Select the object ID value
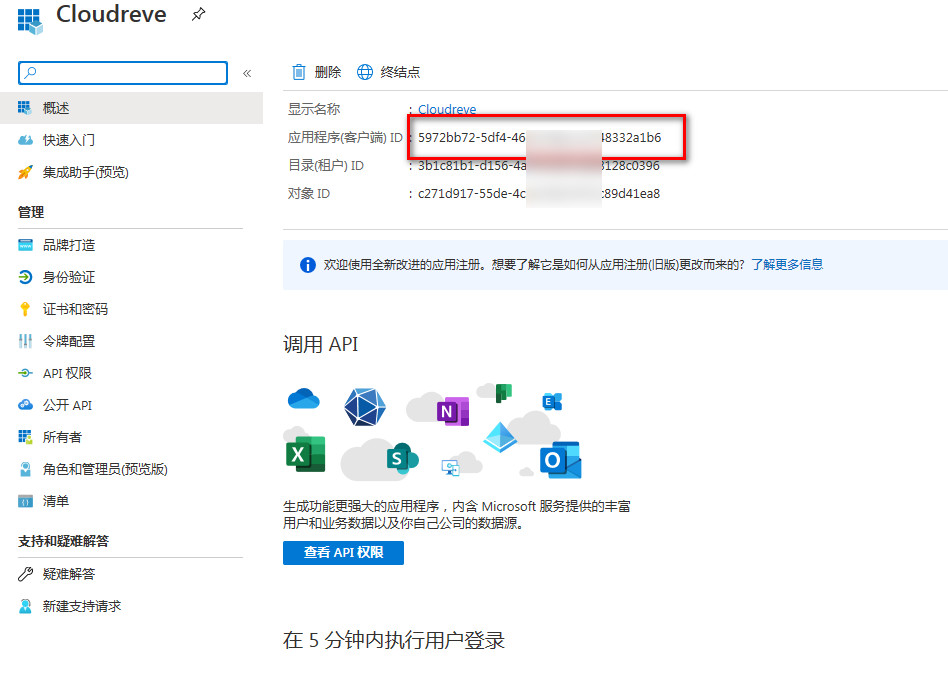This screenshot has height=696, width=948. point(539,194)
